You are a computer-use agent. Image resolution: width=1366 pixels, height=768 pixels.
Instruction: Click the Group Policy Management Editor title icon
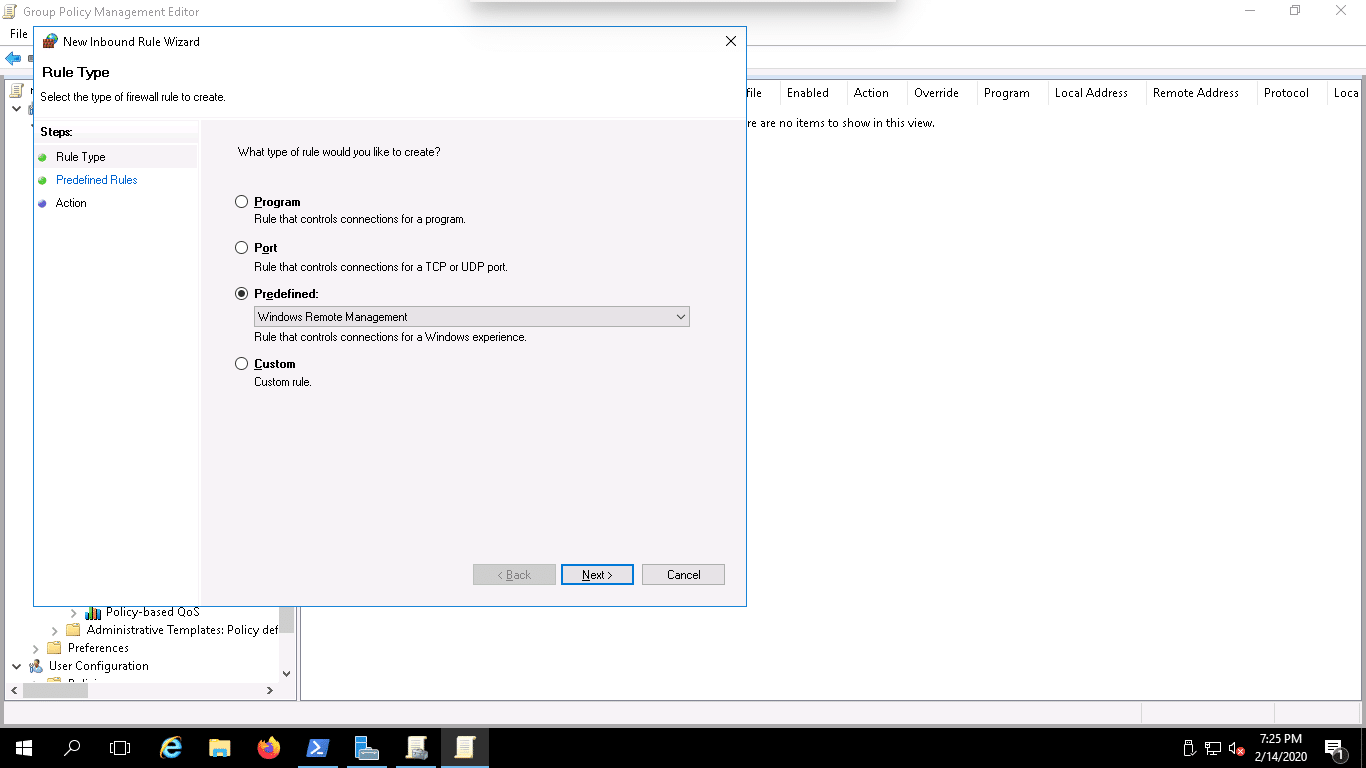(11, 12)
